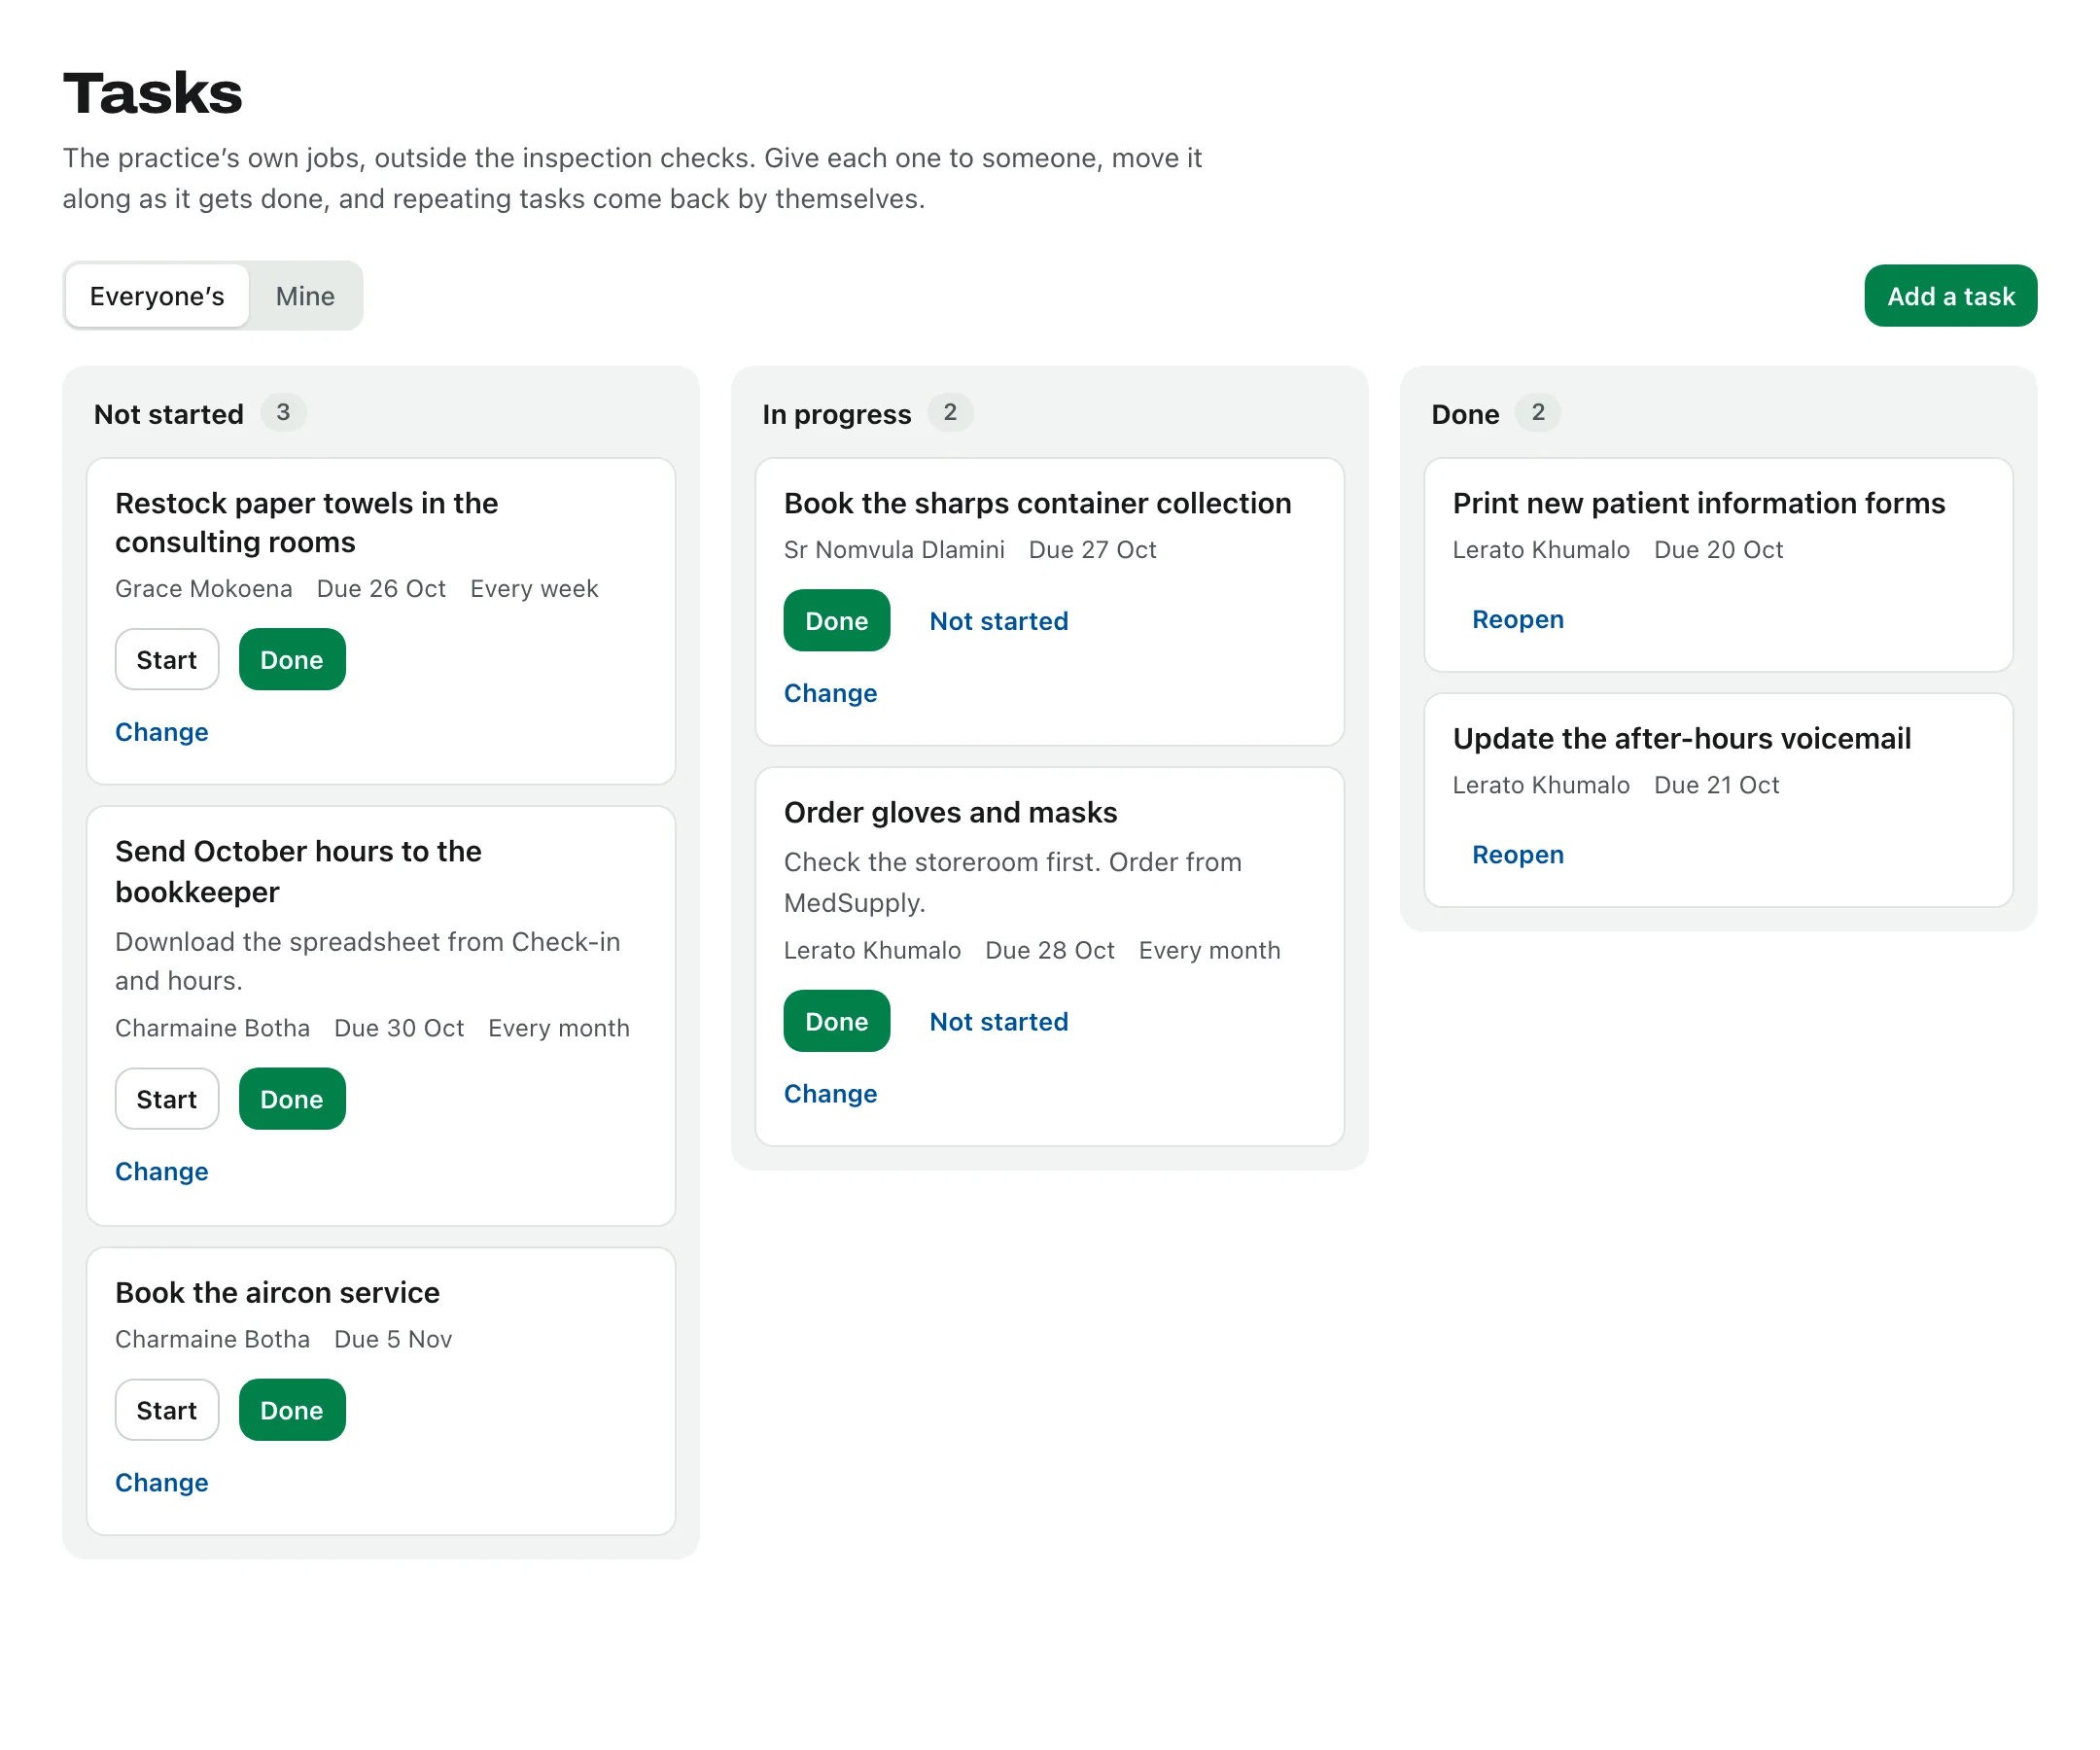Viewport: 2100px width, 1750px height.
Task: Click the Restock paper towels card title
Action: 306,522
